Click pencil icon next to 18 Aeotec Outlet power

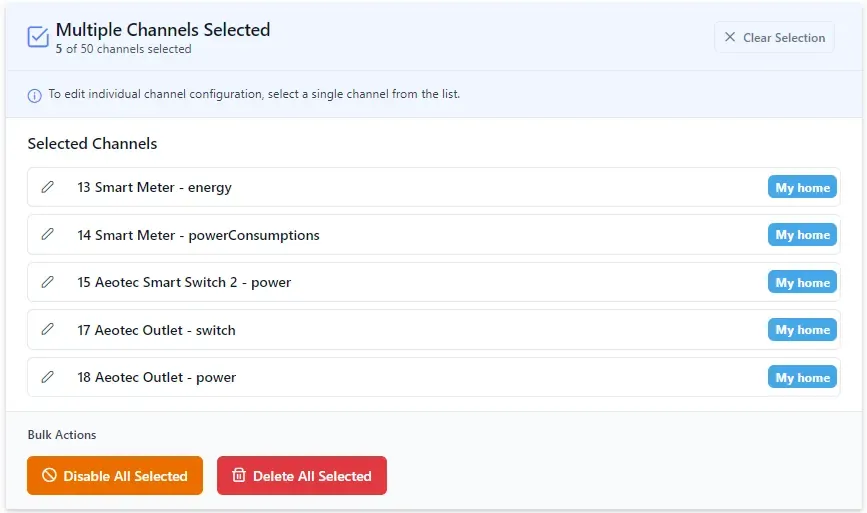pyautogui.click(x=47, y=377)
